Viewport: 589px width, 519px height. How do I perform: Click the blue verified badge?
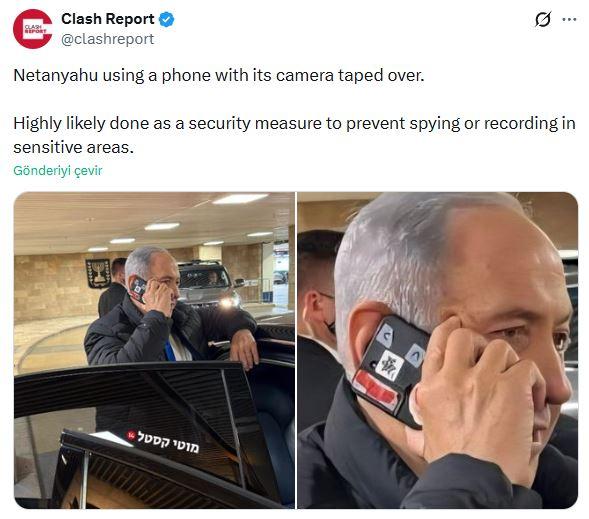click(167, 19)
